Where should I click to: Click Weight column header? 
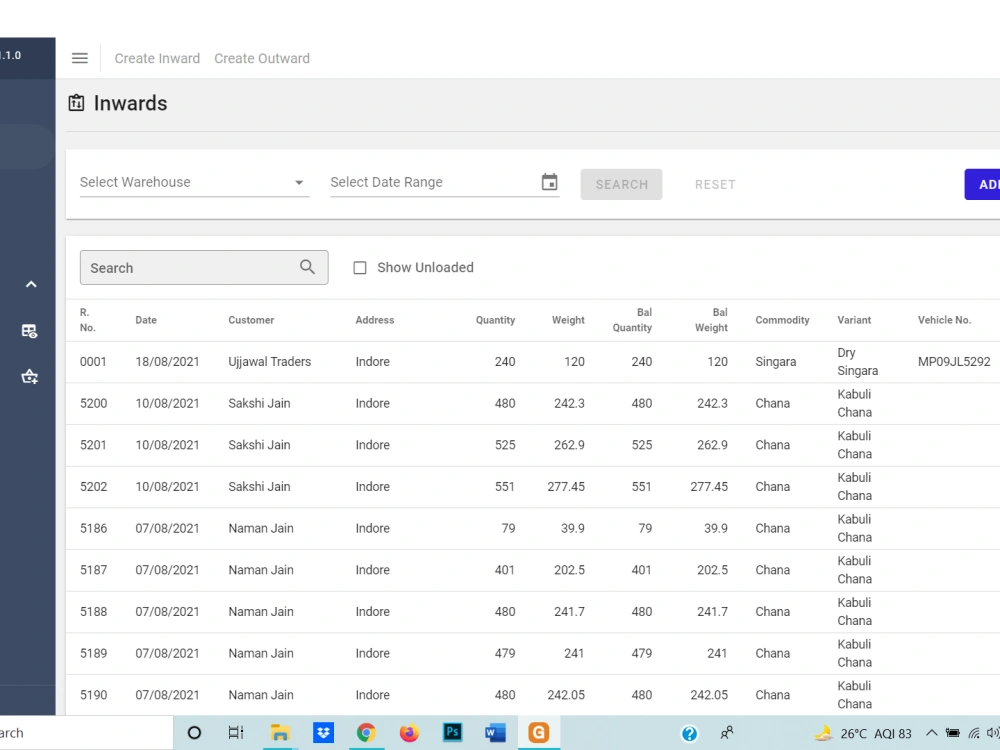pos(568,320)
